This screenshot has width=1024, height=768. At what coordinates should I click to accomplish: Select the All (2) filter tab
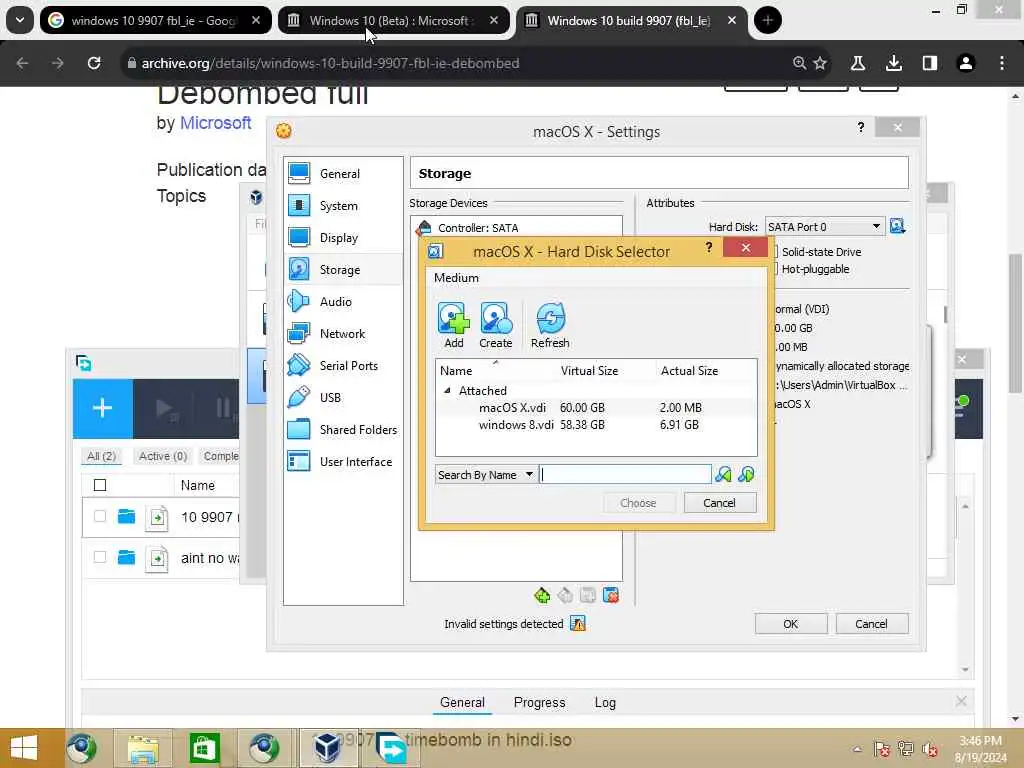pos(101,456)
